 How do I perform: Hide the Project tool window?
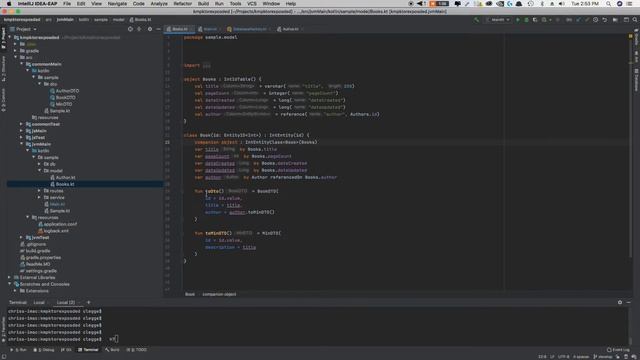pyautogui.click(x=158, y=29)
